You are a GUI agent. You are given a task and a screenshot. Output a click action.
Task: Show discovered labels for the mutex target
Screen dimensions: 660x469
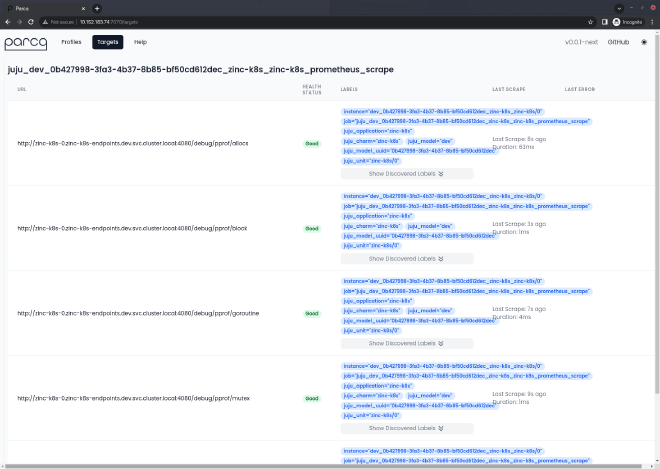coord(406,427)
